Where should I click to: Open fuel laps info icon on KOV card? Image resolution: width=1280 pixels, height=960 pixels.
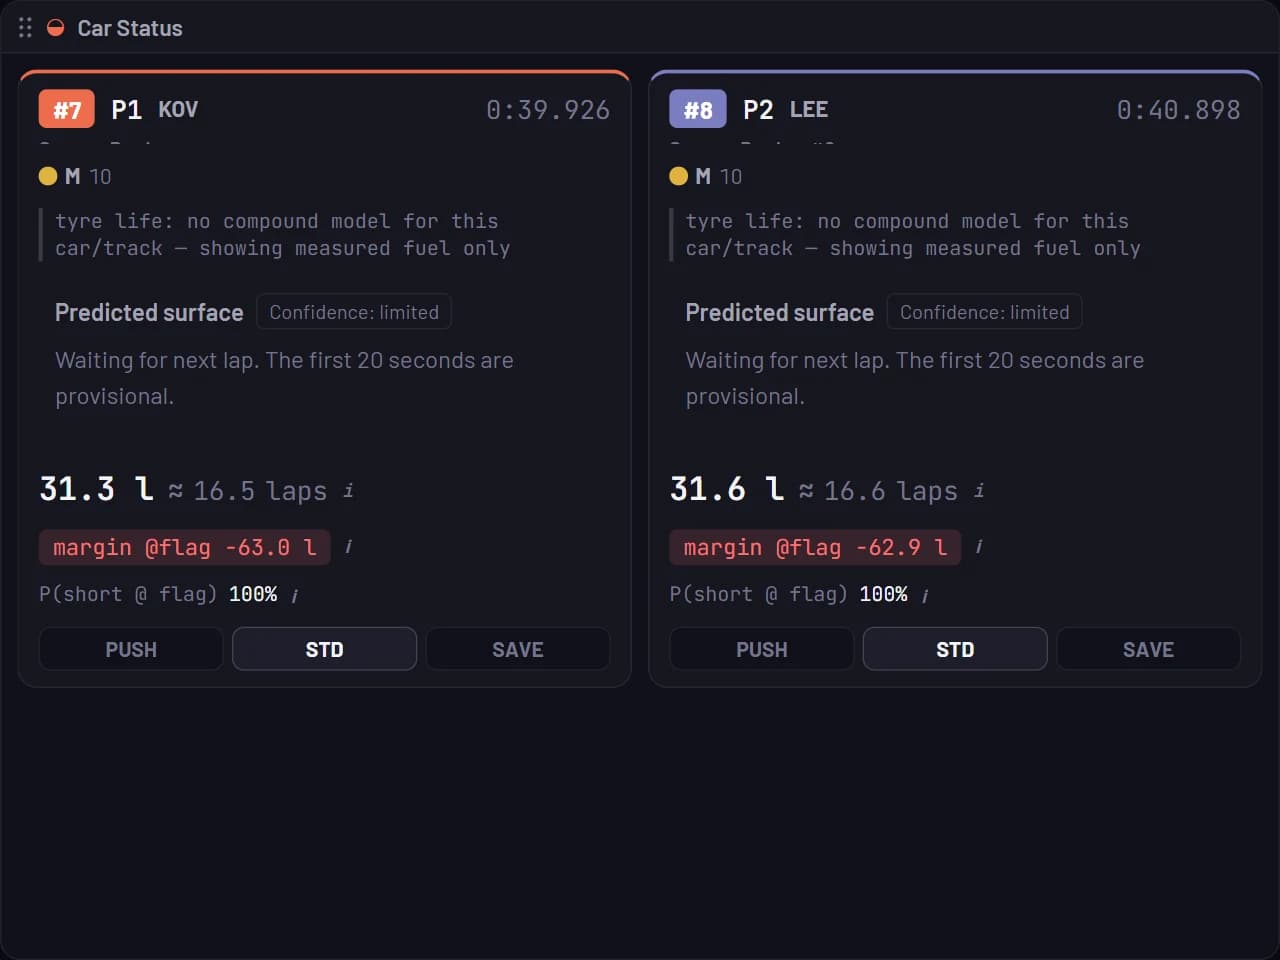click(x=348, y=491)
